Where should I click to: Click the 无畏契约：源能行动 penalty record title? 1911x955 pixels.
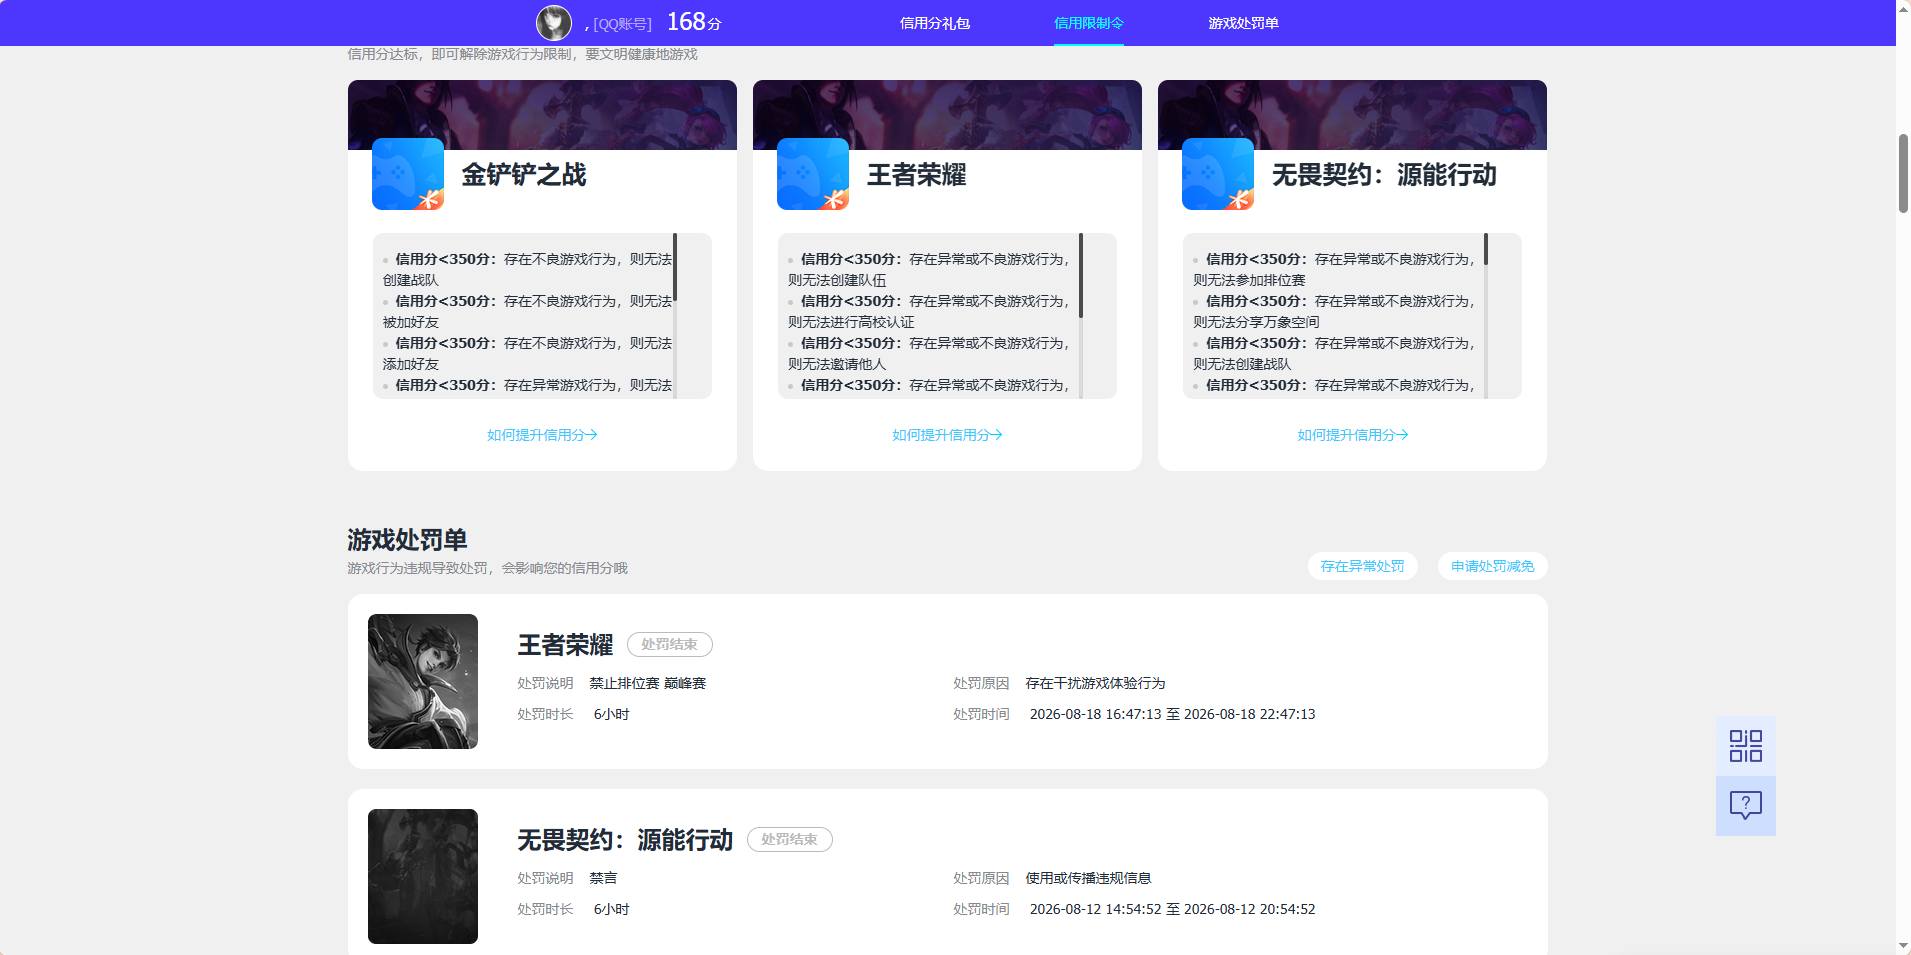[625, 840]
